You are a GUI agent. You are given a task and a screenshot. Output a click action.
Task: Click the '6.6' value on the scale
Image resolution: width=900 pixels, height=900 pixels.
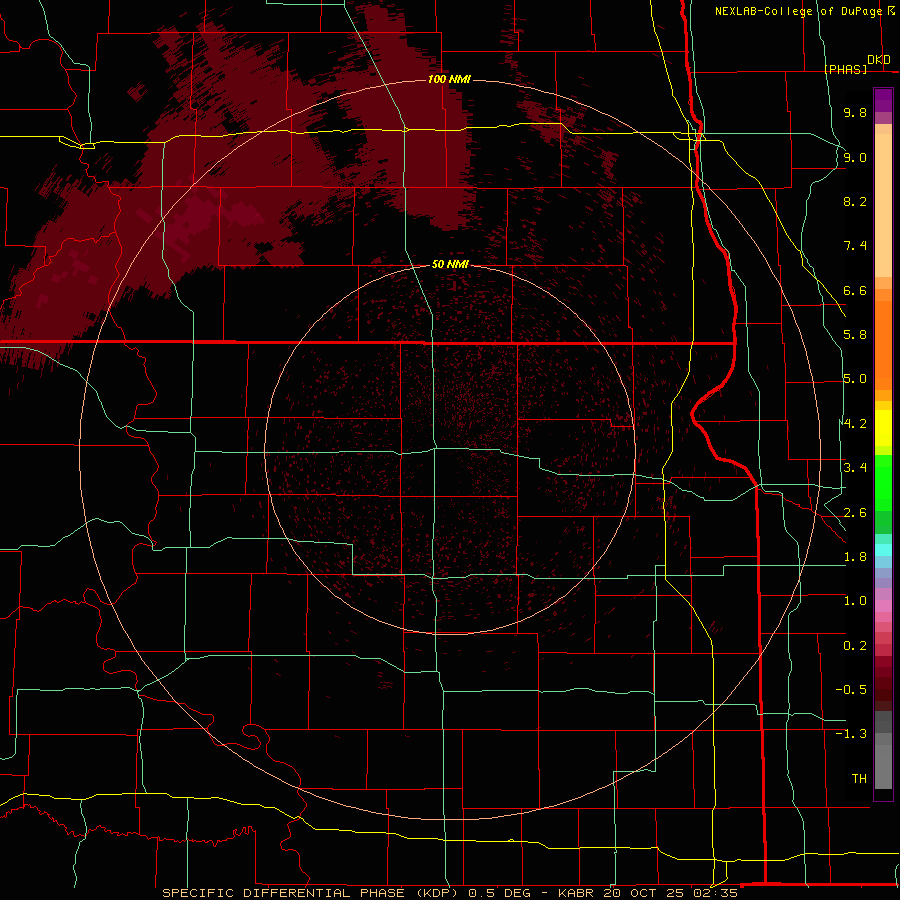click(x=855, y=290)
